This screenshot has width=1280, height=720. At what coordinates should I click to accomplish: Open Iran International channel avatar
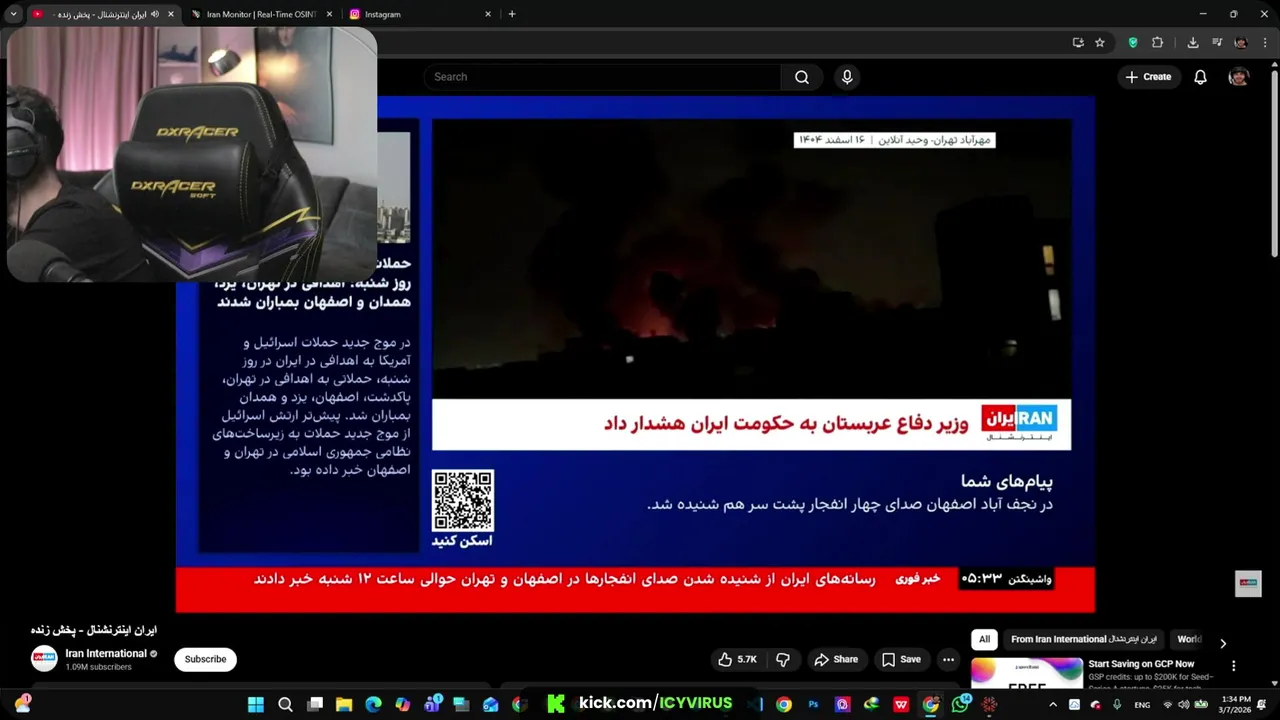(44, 658)
